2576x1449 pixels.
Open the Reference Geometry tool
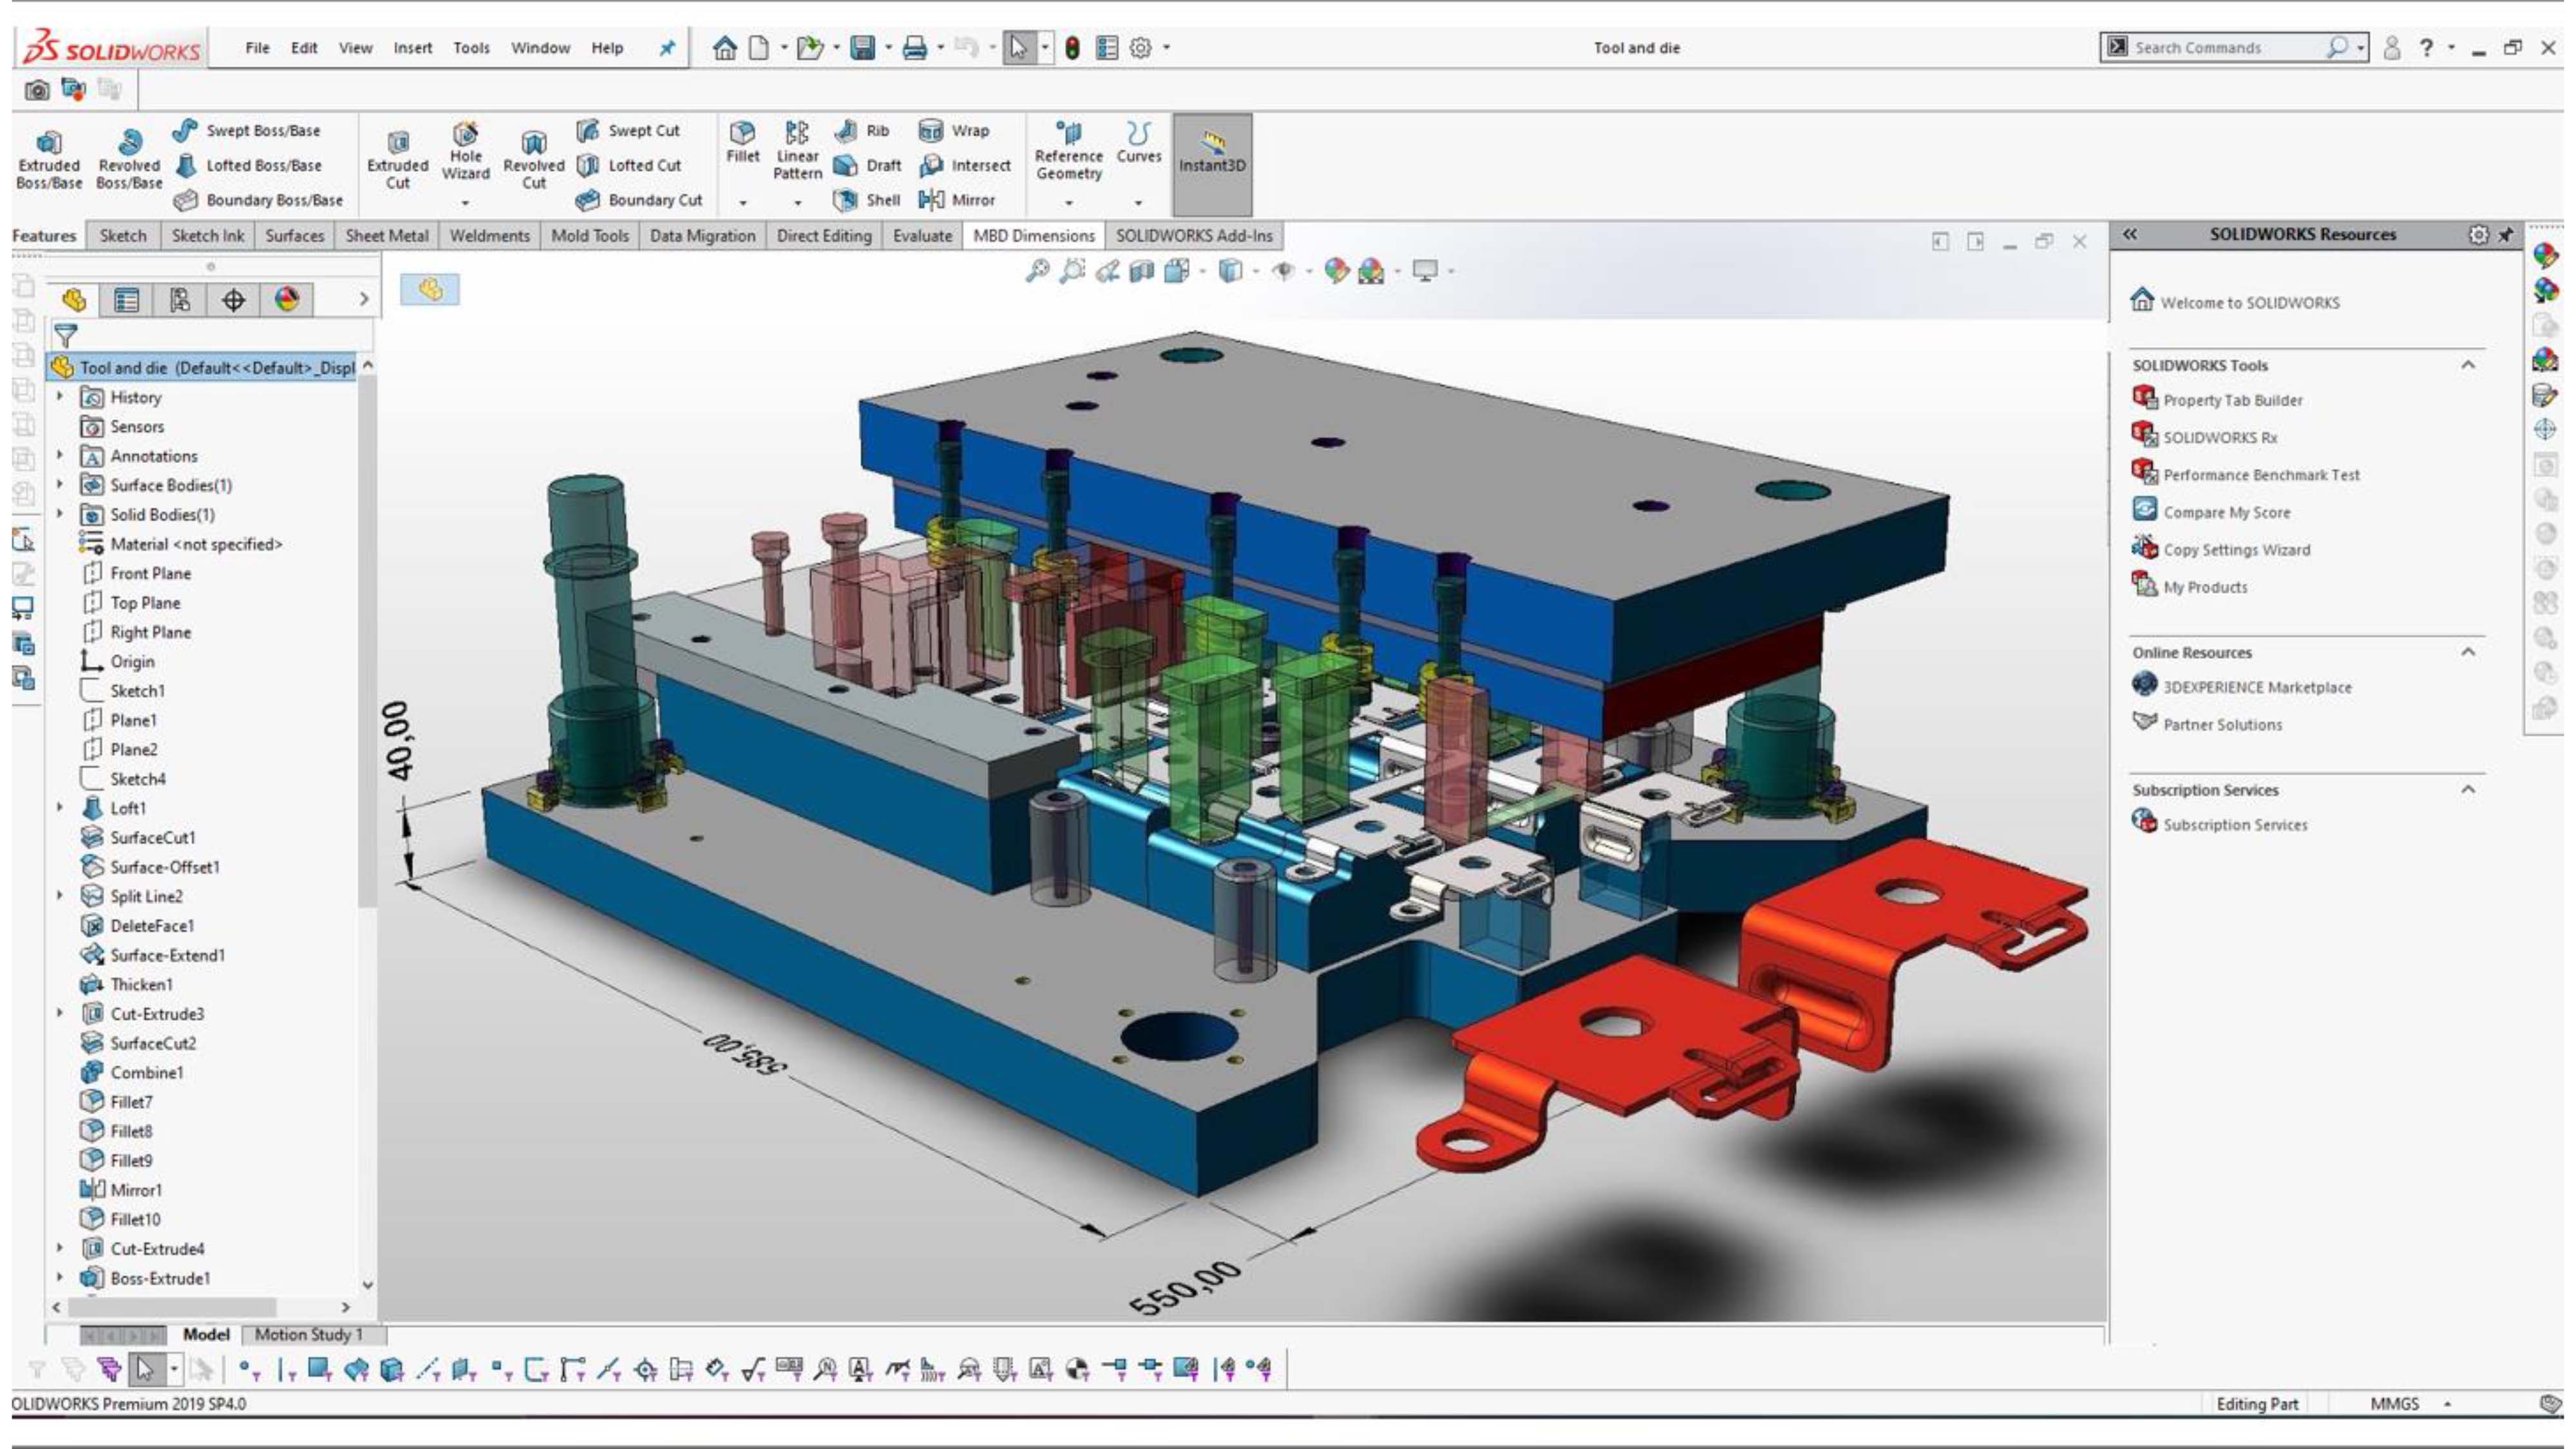coord(1068,150)
